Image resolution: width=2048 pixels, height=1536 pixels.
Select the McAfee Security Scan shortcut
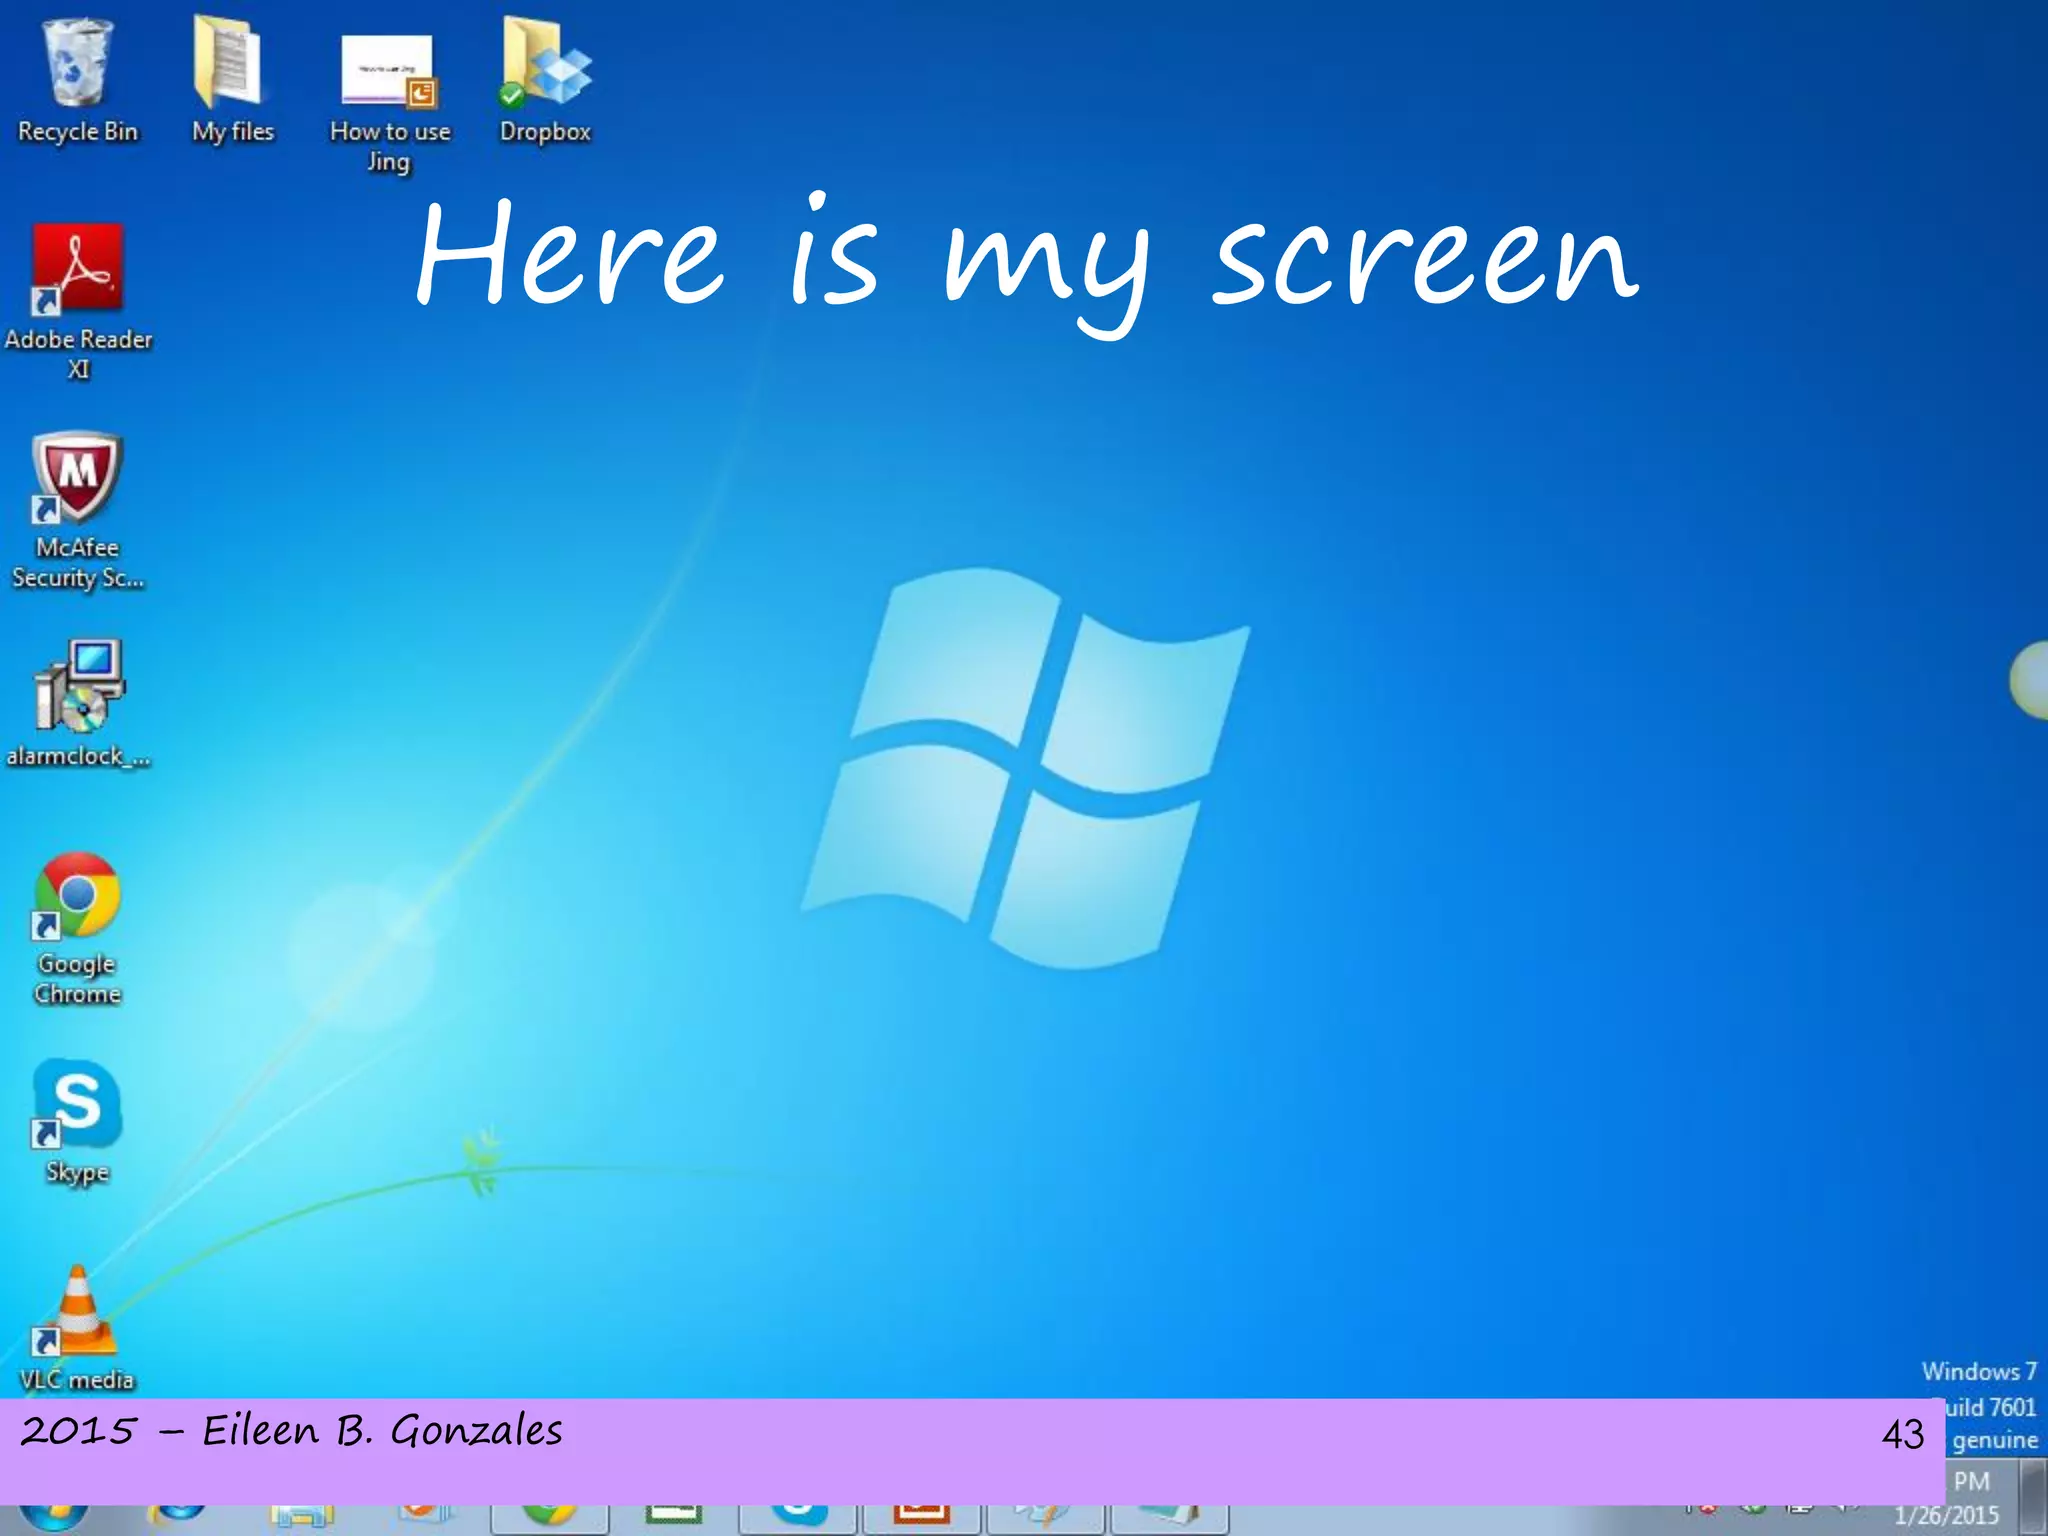(x=77, y=510)
